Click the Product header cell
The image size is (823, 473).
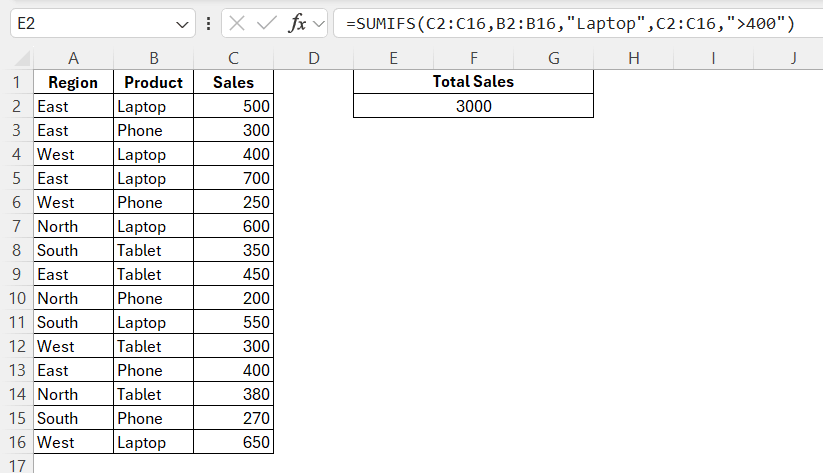(153, 82)
